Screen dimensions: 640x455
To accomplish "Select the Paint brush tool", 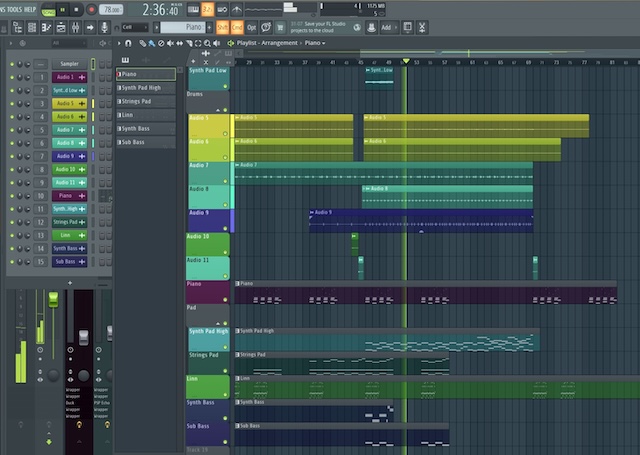I will click(x=151, y=43).
